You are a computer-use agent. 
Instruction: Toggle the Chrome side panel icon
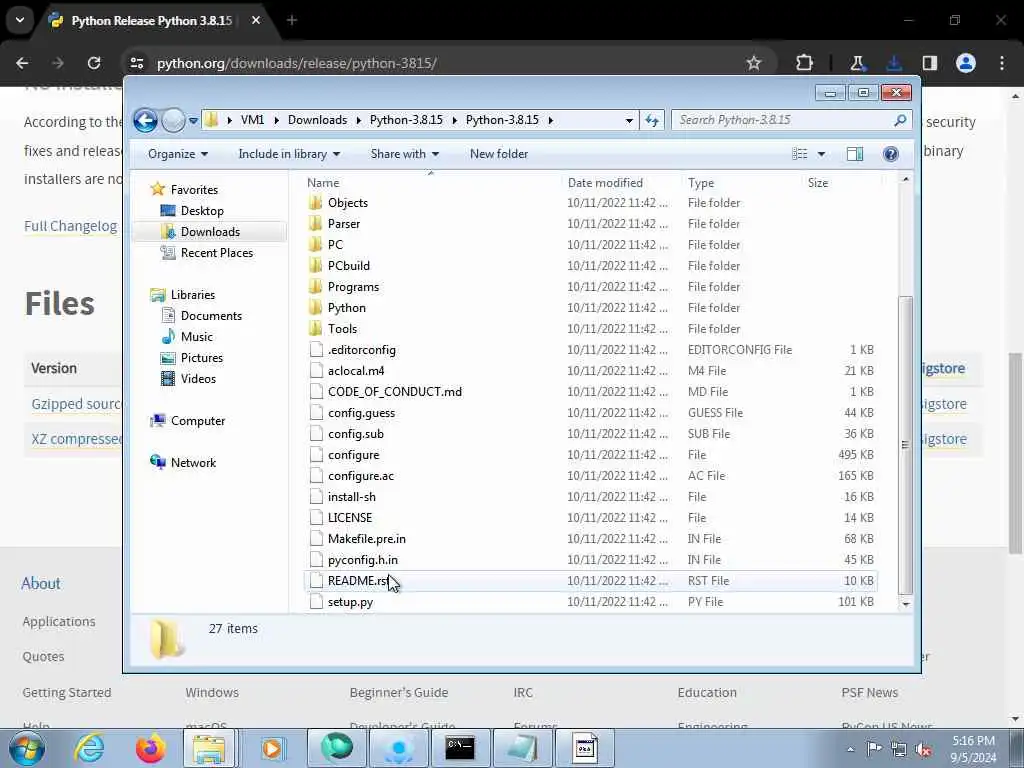click(929, 63)
